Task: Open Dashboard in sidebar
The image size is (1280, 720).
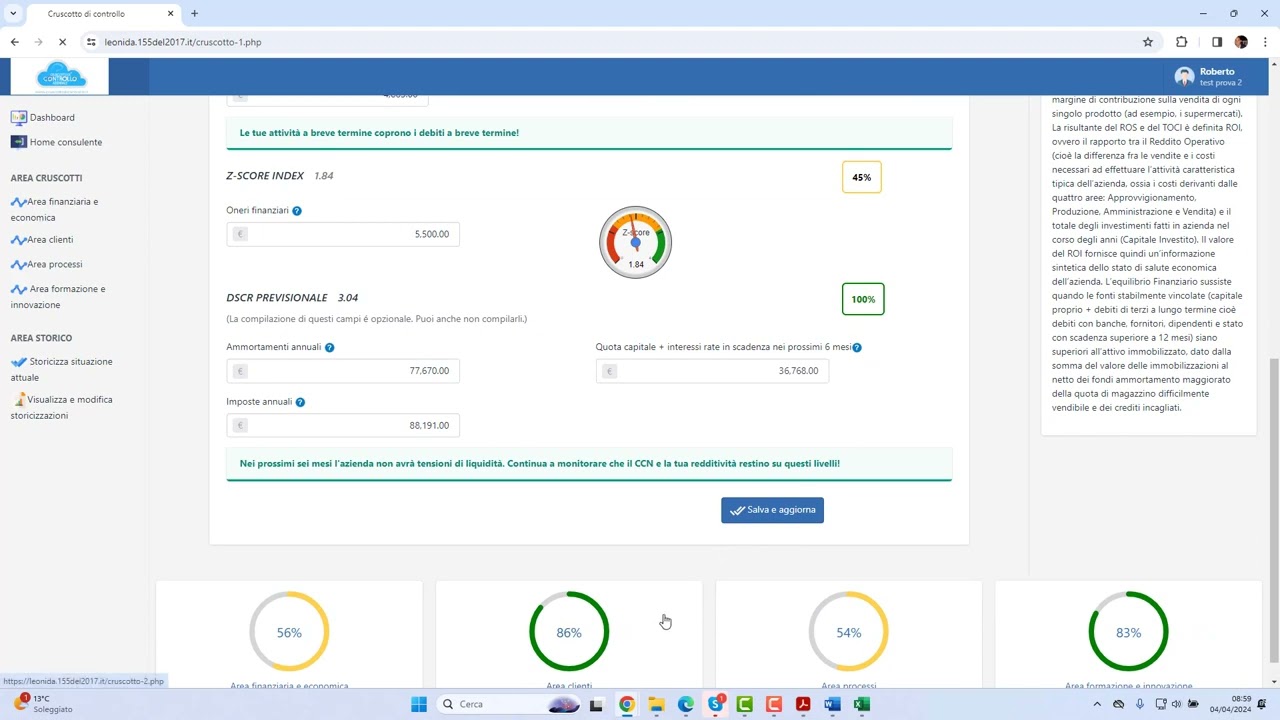Action: [x=51, y=117]
